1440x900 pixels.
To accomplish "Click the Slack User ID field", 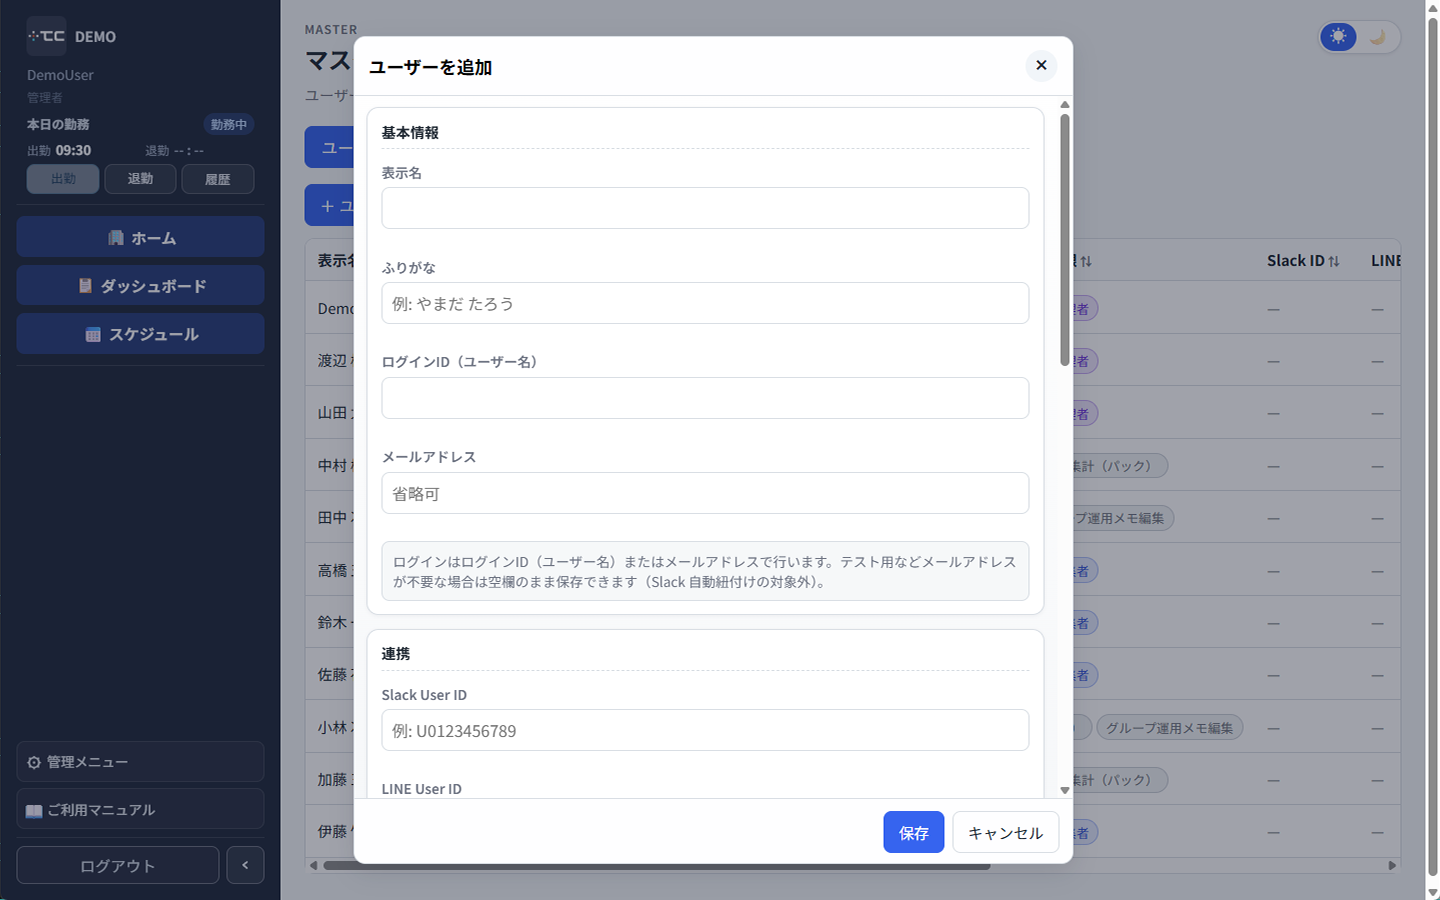I will [705, 730].
